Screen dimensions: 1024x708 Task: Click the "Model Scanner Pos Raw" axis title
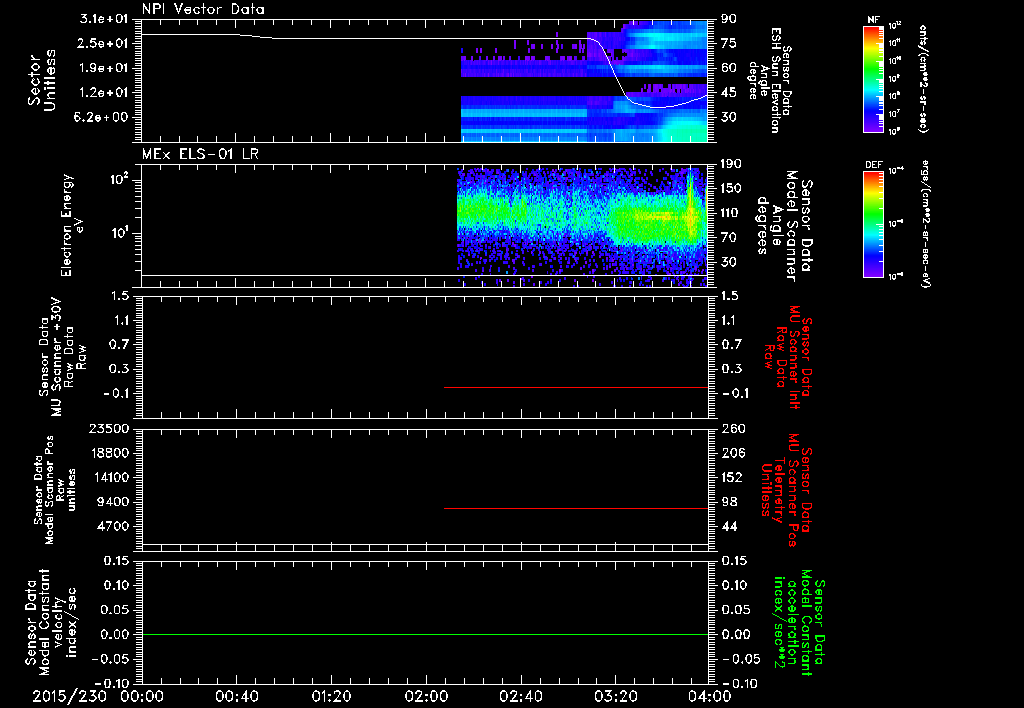pos(55,490)
